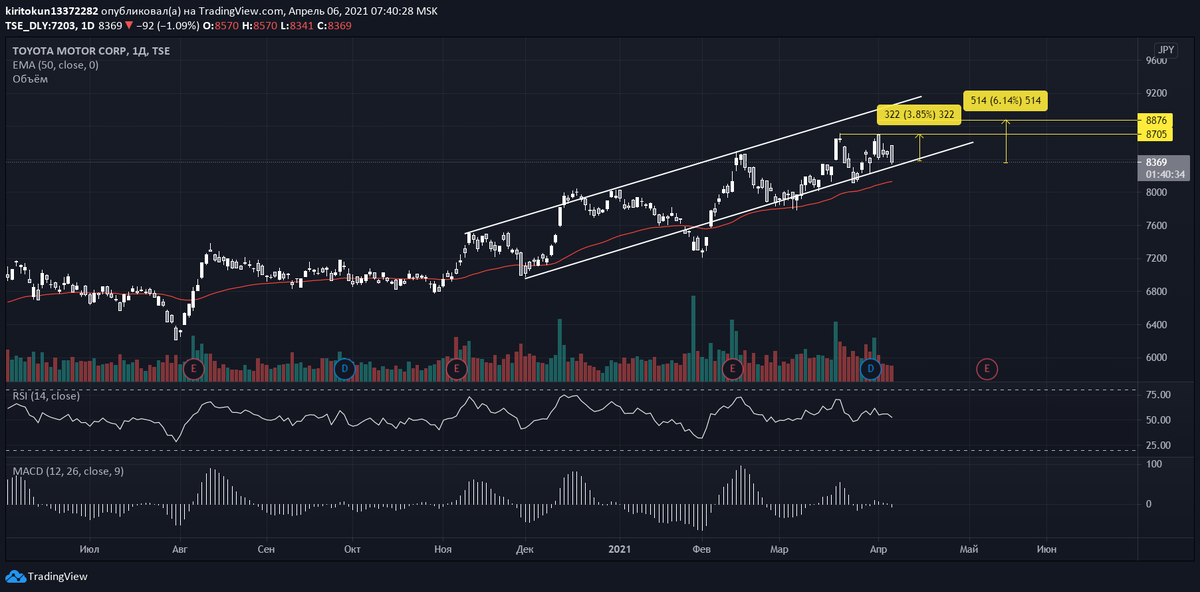The image size is (1200, 592).
Task: Click the Фев month label
Action: click(702, 549)
